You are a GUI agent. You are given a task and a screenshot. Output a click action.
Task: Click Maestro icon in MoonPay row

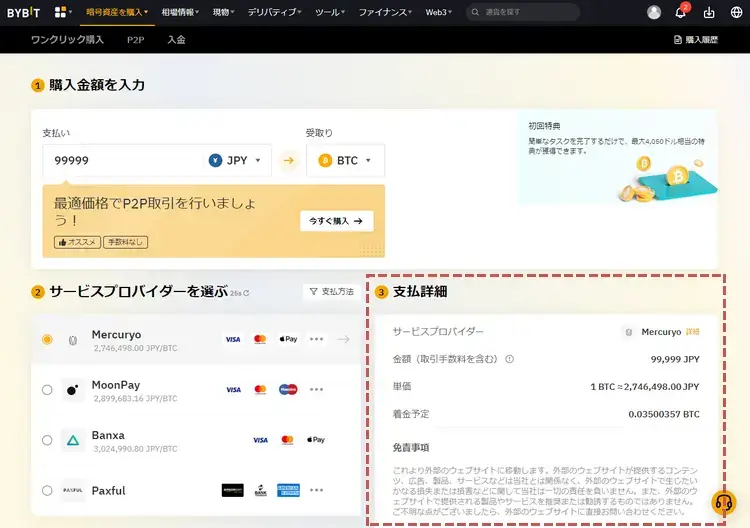point(288,390)
